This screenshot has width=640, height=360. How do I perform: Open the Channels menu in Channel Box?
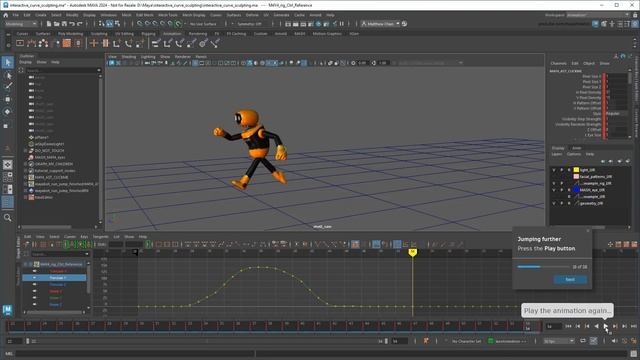(558, 63)
